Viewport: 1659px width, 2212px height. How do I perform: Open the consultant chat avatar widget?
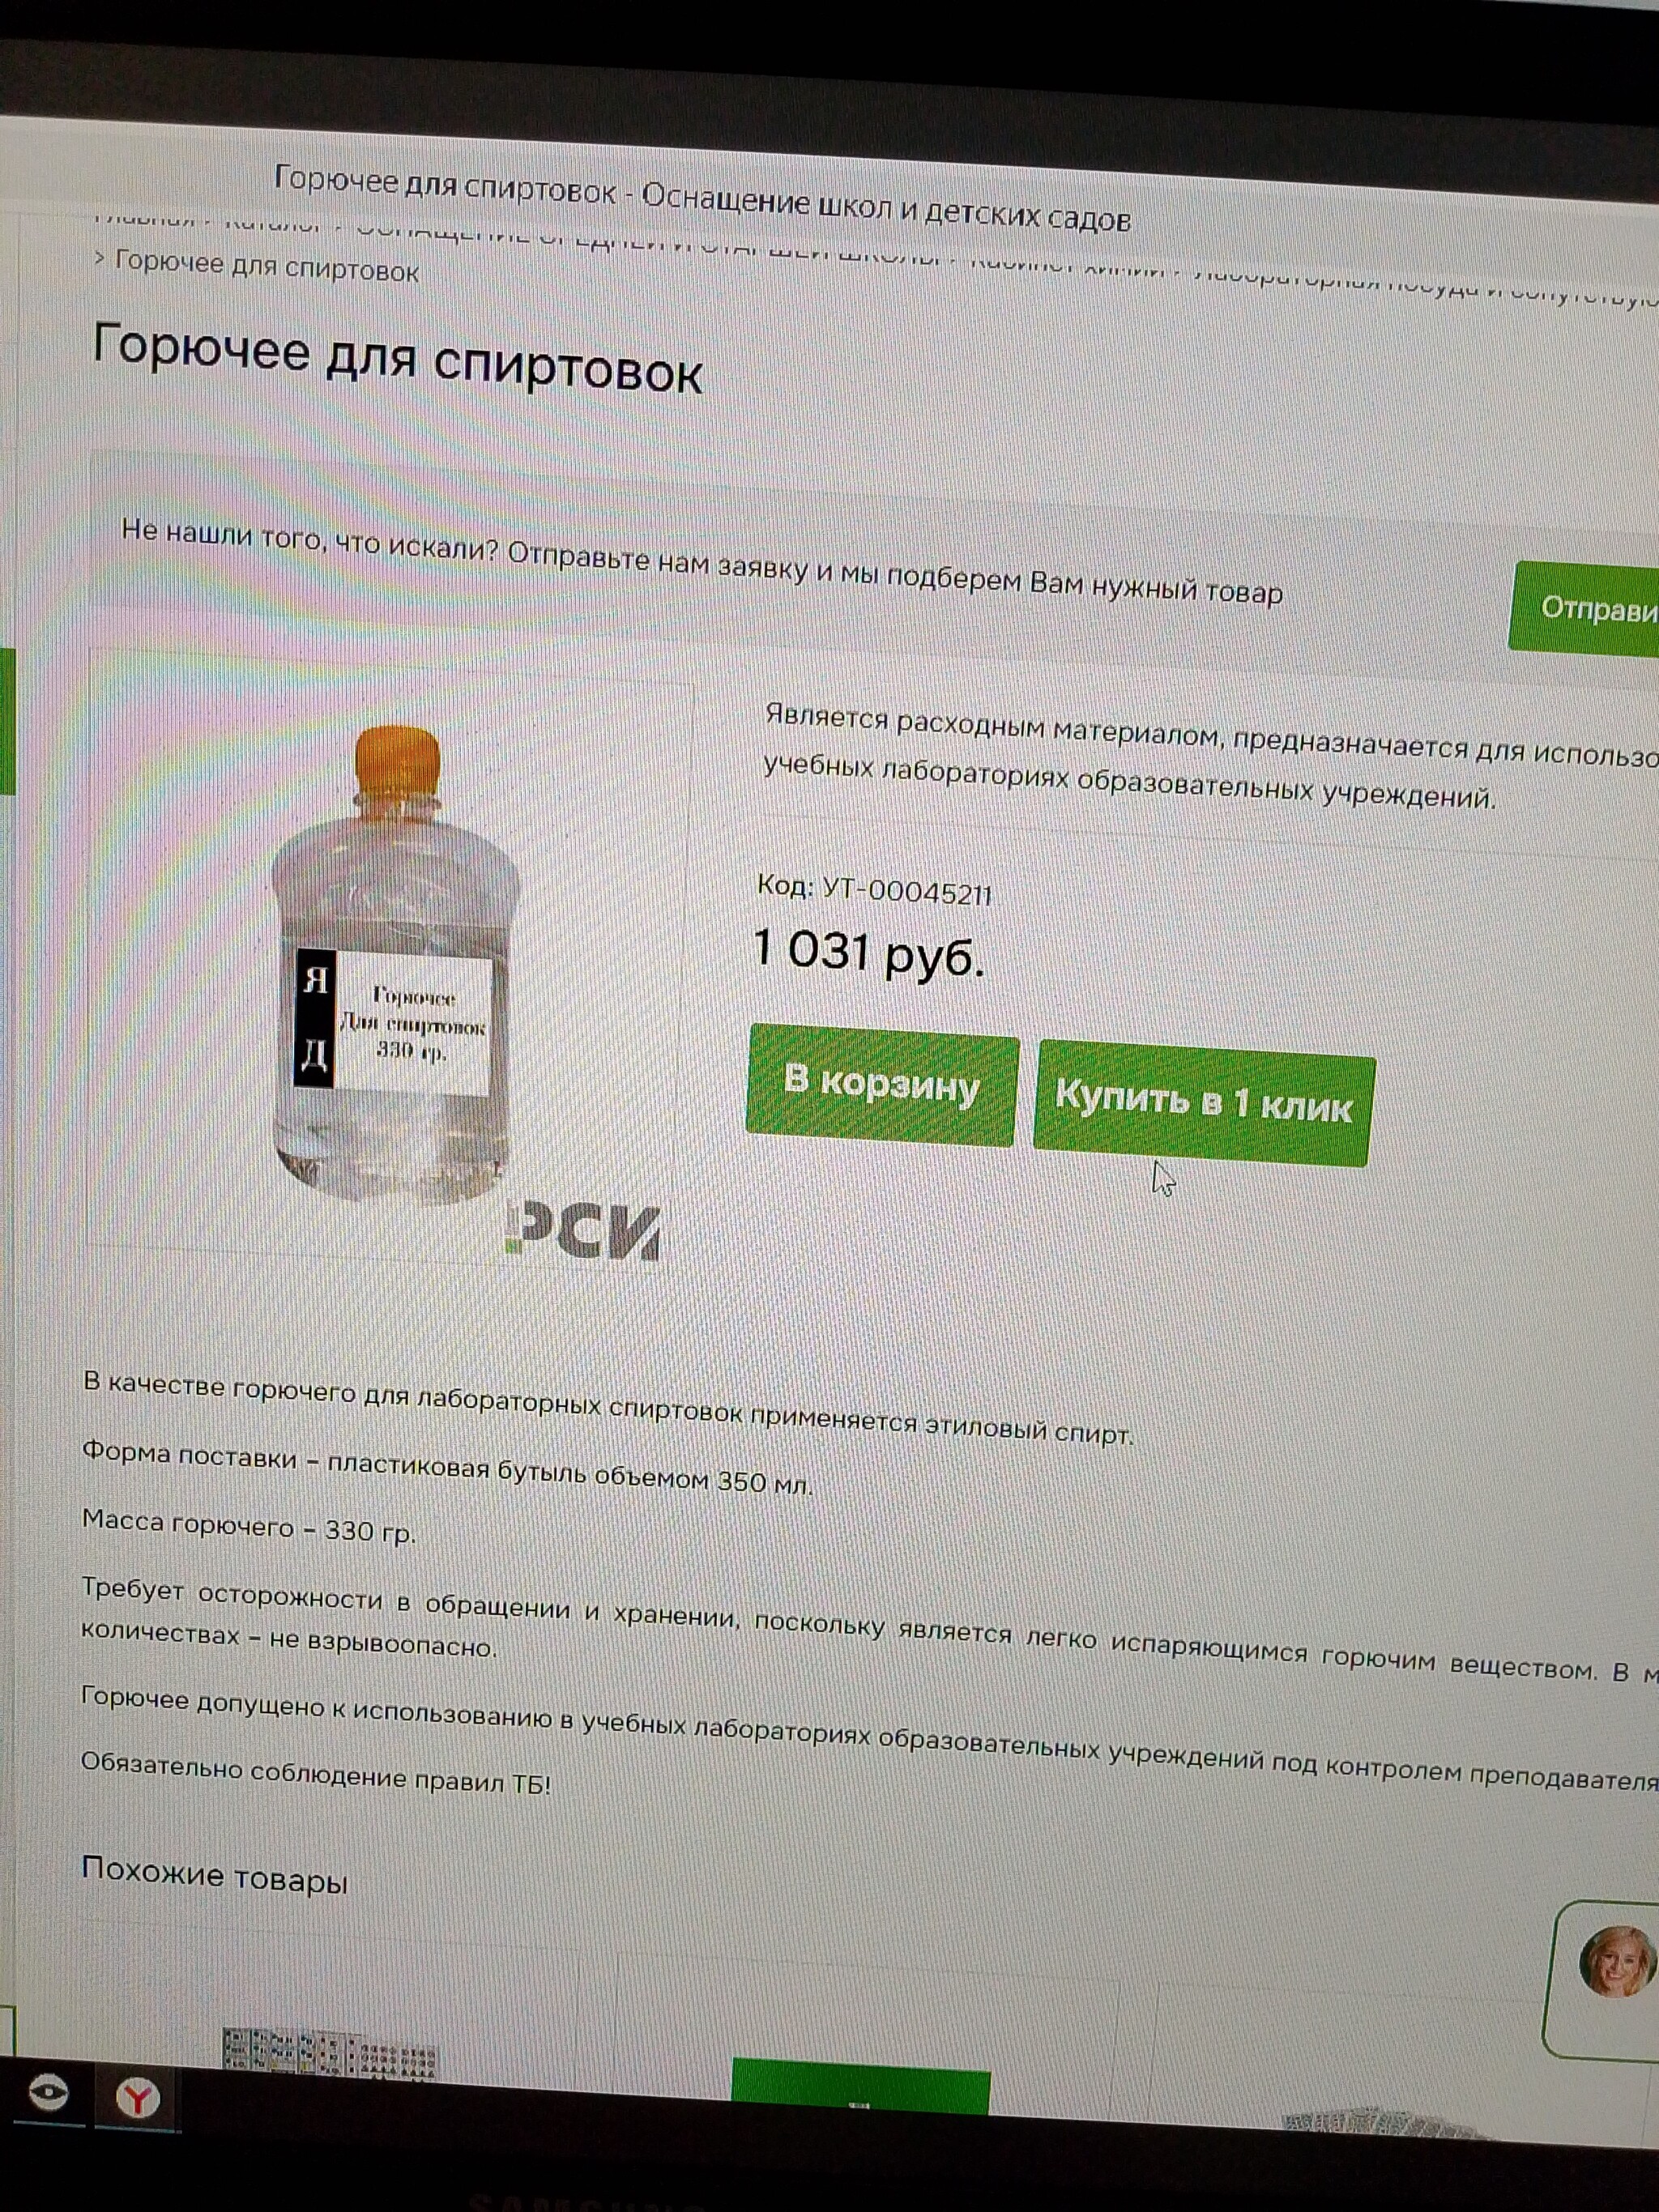(1615, 1962)
